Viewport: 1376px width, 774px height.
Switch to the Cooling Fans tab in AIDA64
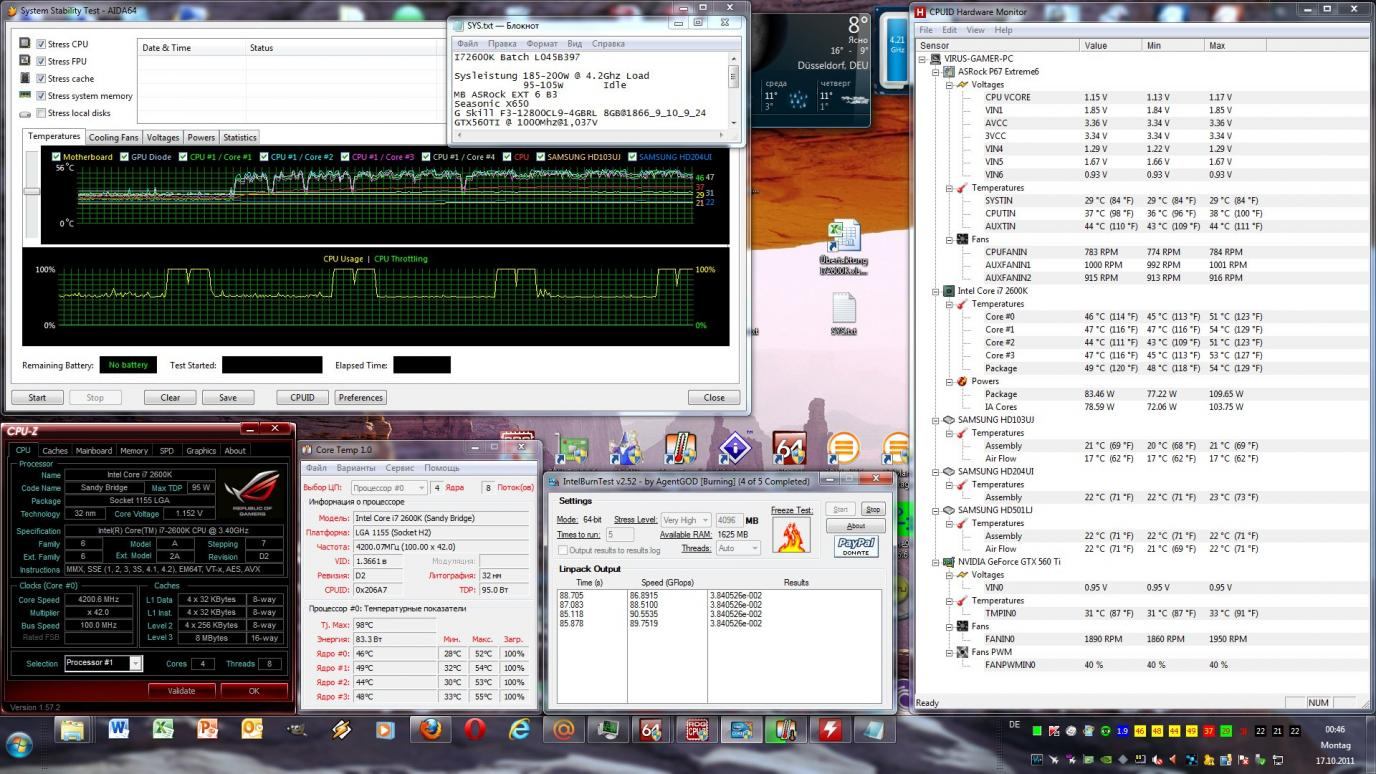[x=114, y=137]
